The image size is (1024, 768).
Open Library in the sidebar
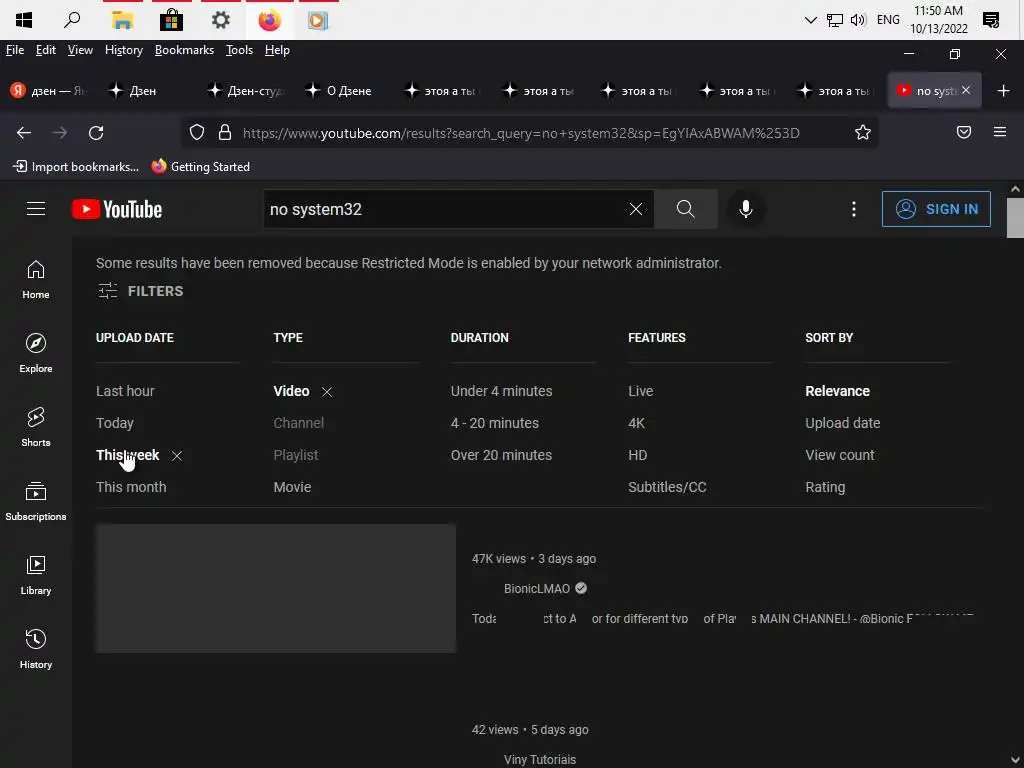[36, 575]
